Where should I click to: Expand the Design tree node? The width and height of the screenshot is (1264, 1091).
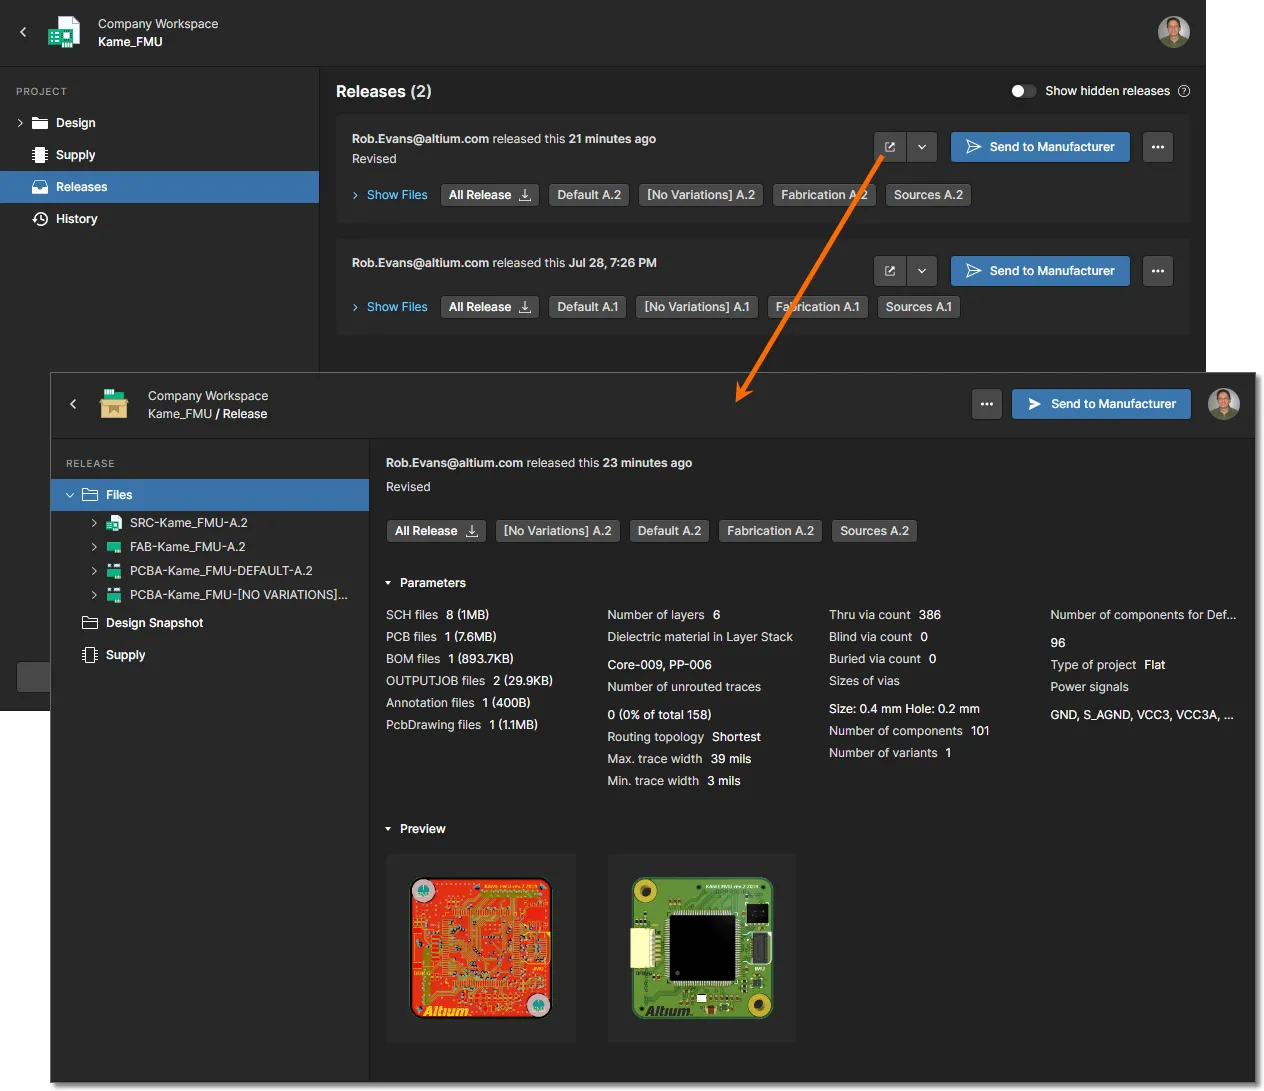pos(20,123)
